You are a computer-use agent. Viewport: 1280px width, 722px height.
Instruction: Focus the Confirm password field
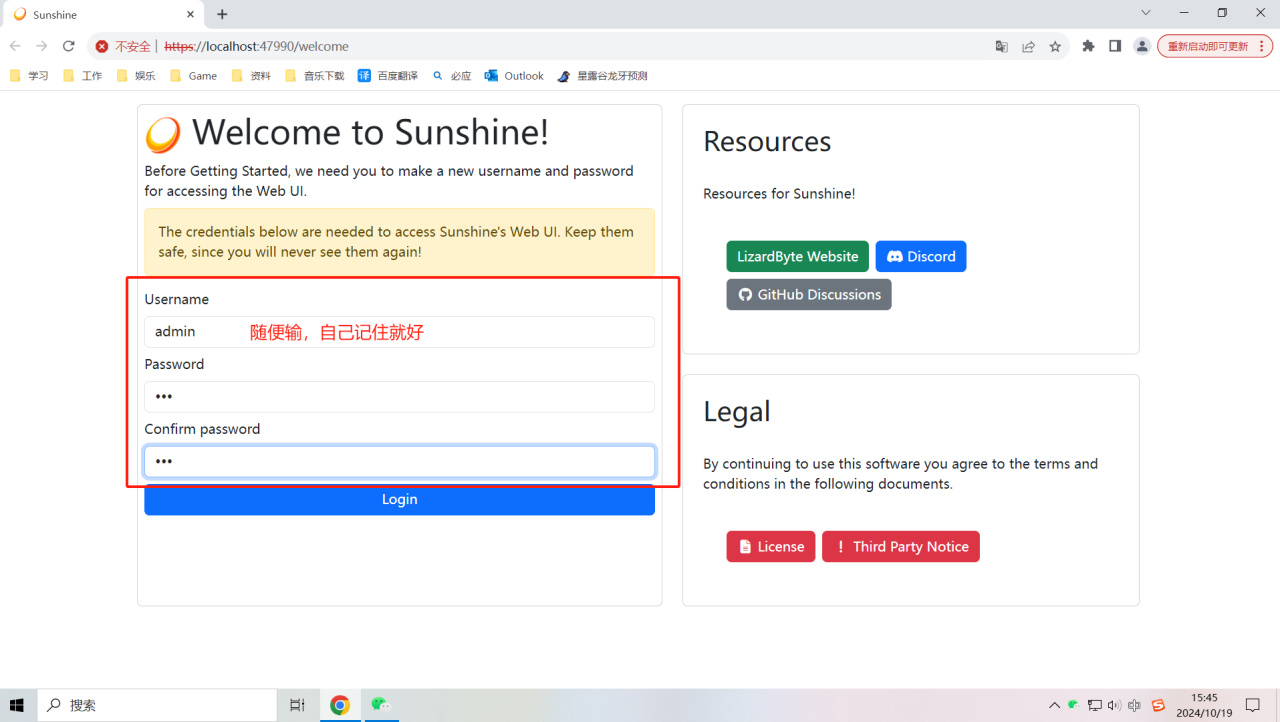coord(399,462)
